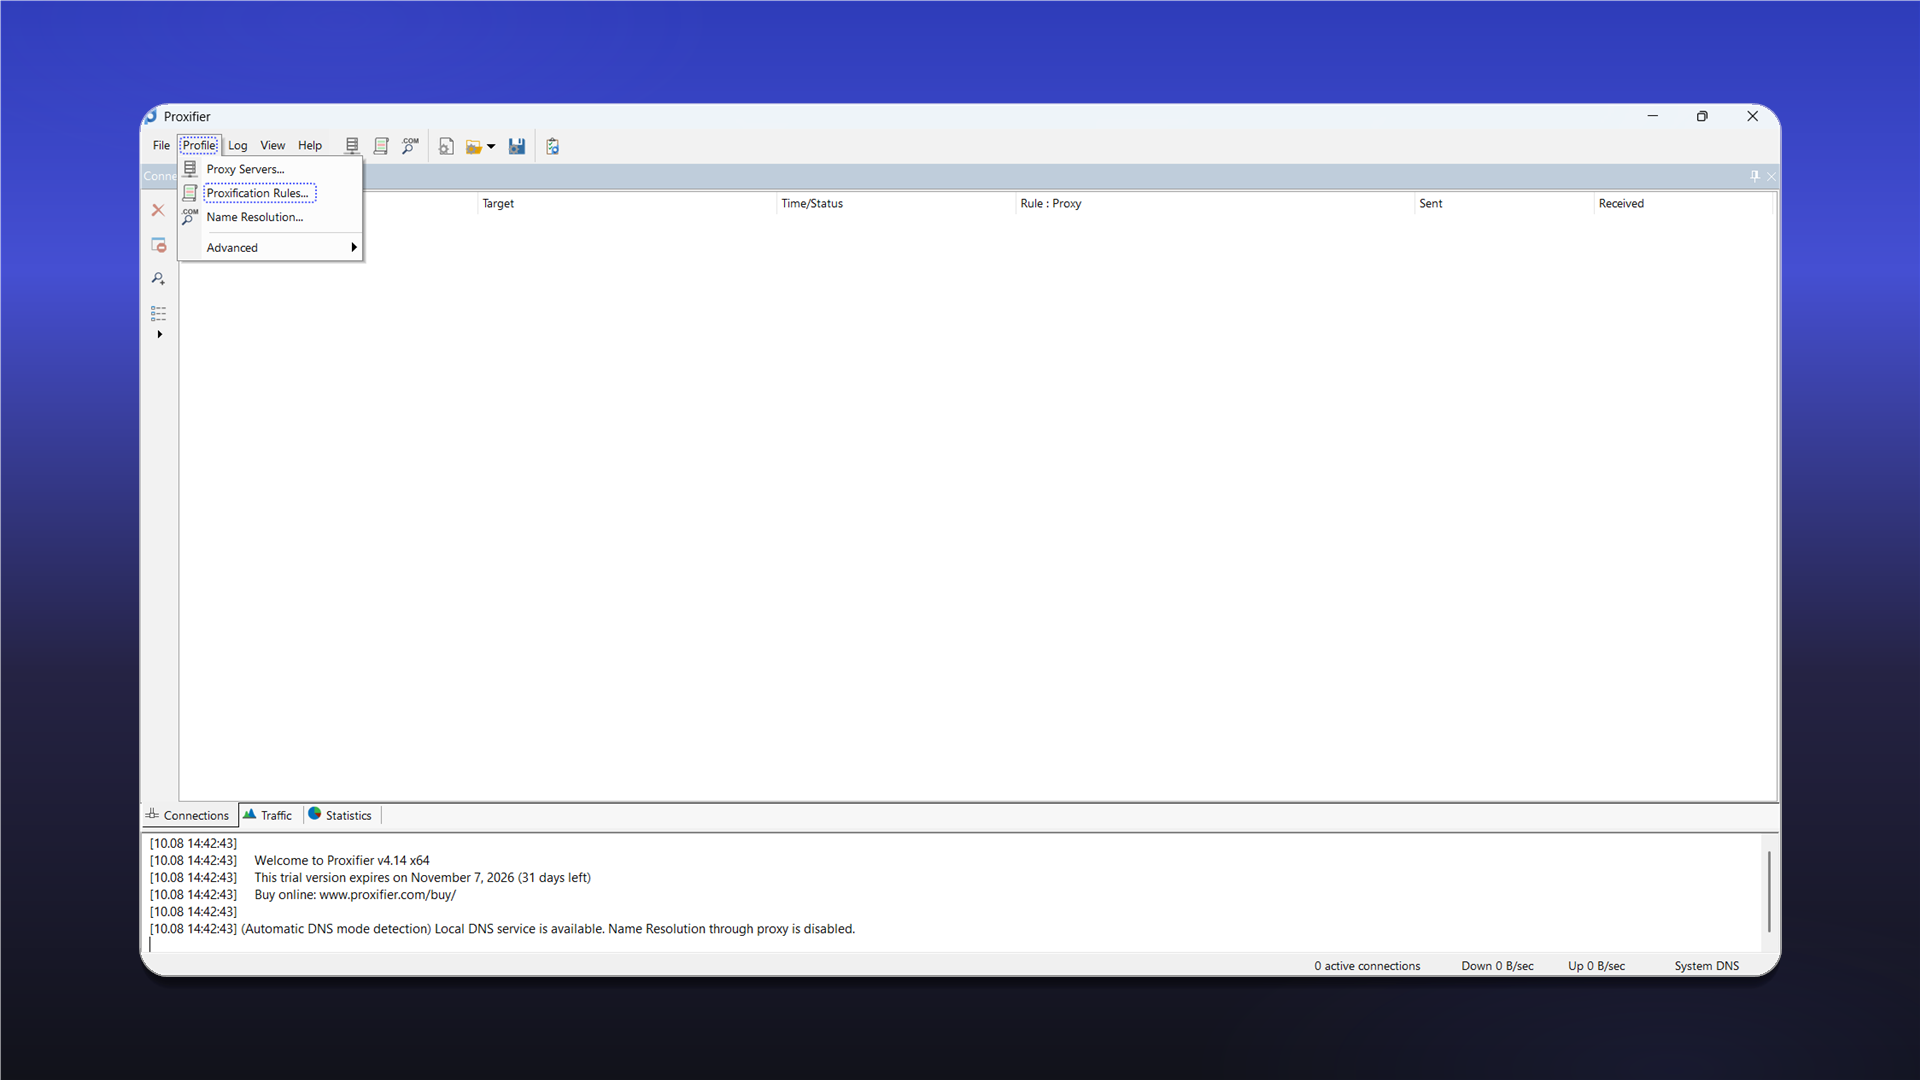Expand the open profile dropdown arrow

coord(491,147)
